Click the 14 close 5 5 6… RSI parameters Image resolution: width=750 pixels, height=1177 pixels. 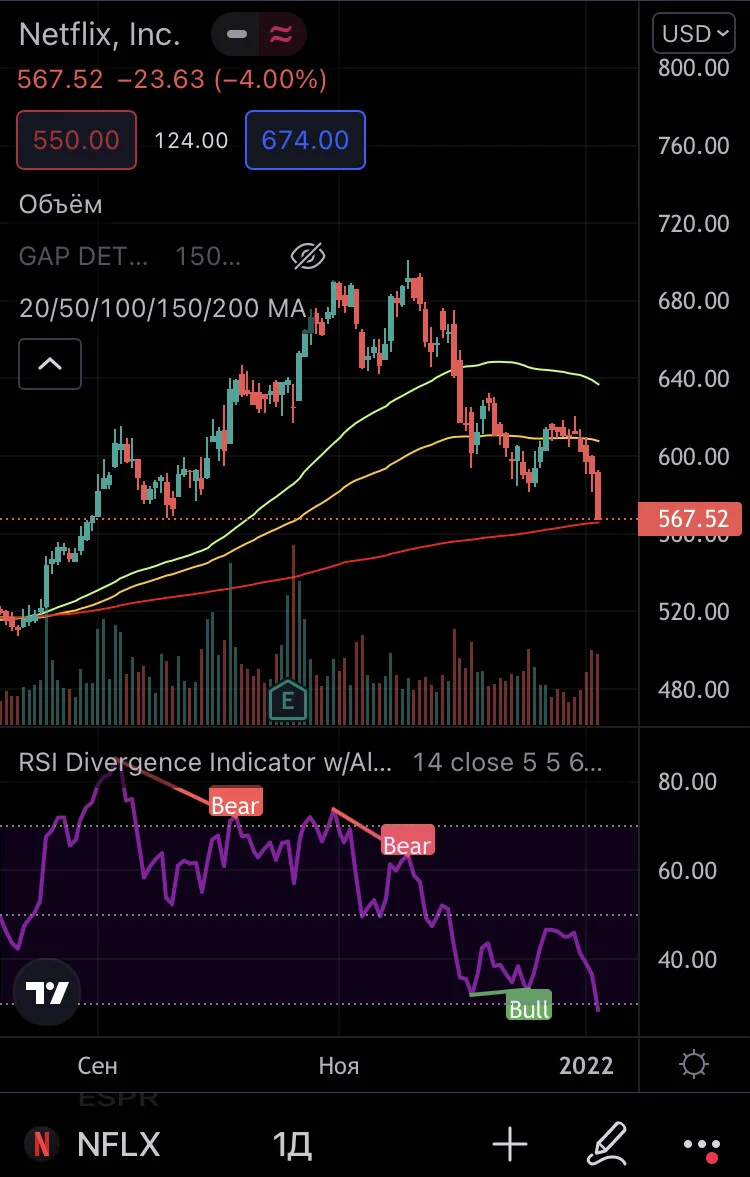[508, 762]
